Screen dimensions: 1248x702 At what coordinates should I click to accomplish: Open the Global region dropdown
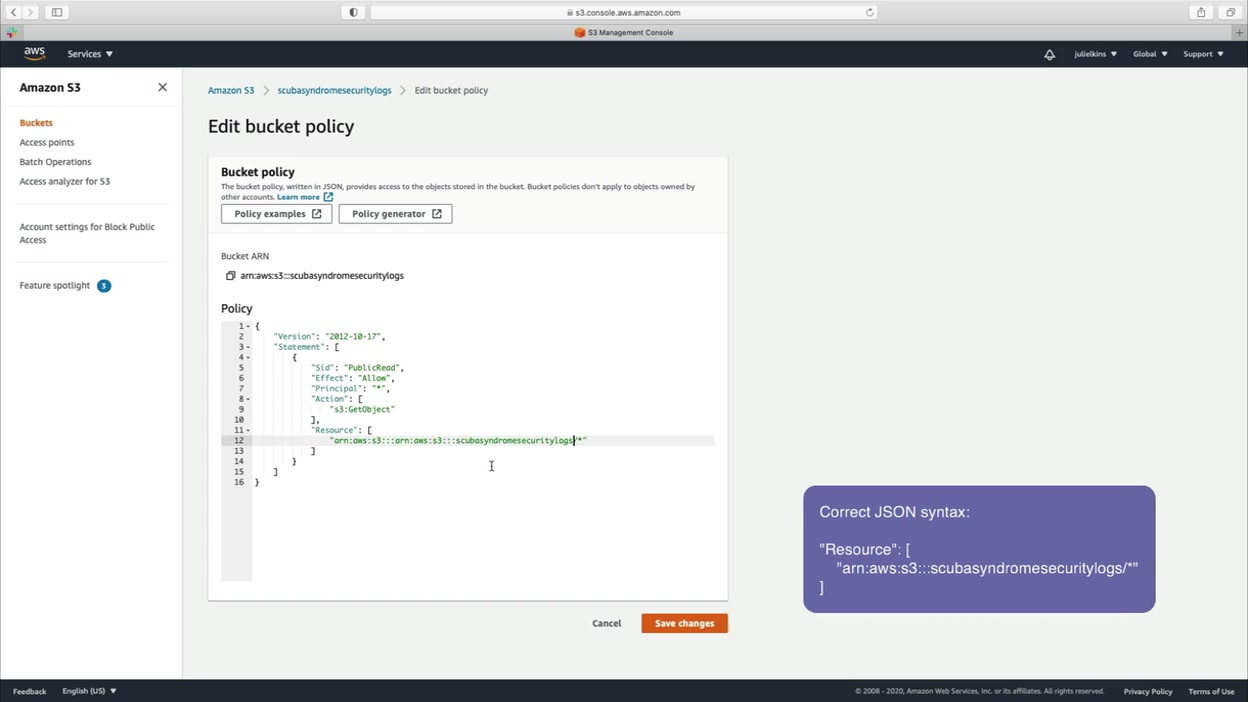point(1150,54)
